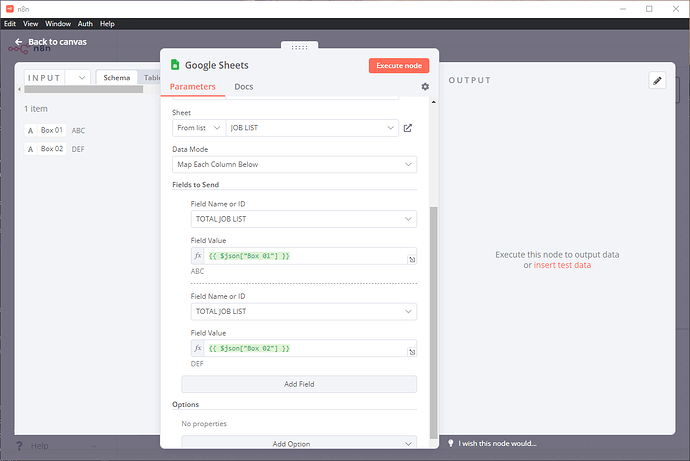690x461 pixels.
Task: Open the Window menu
Action: tap(58, 24)
